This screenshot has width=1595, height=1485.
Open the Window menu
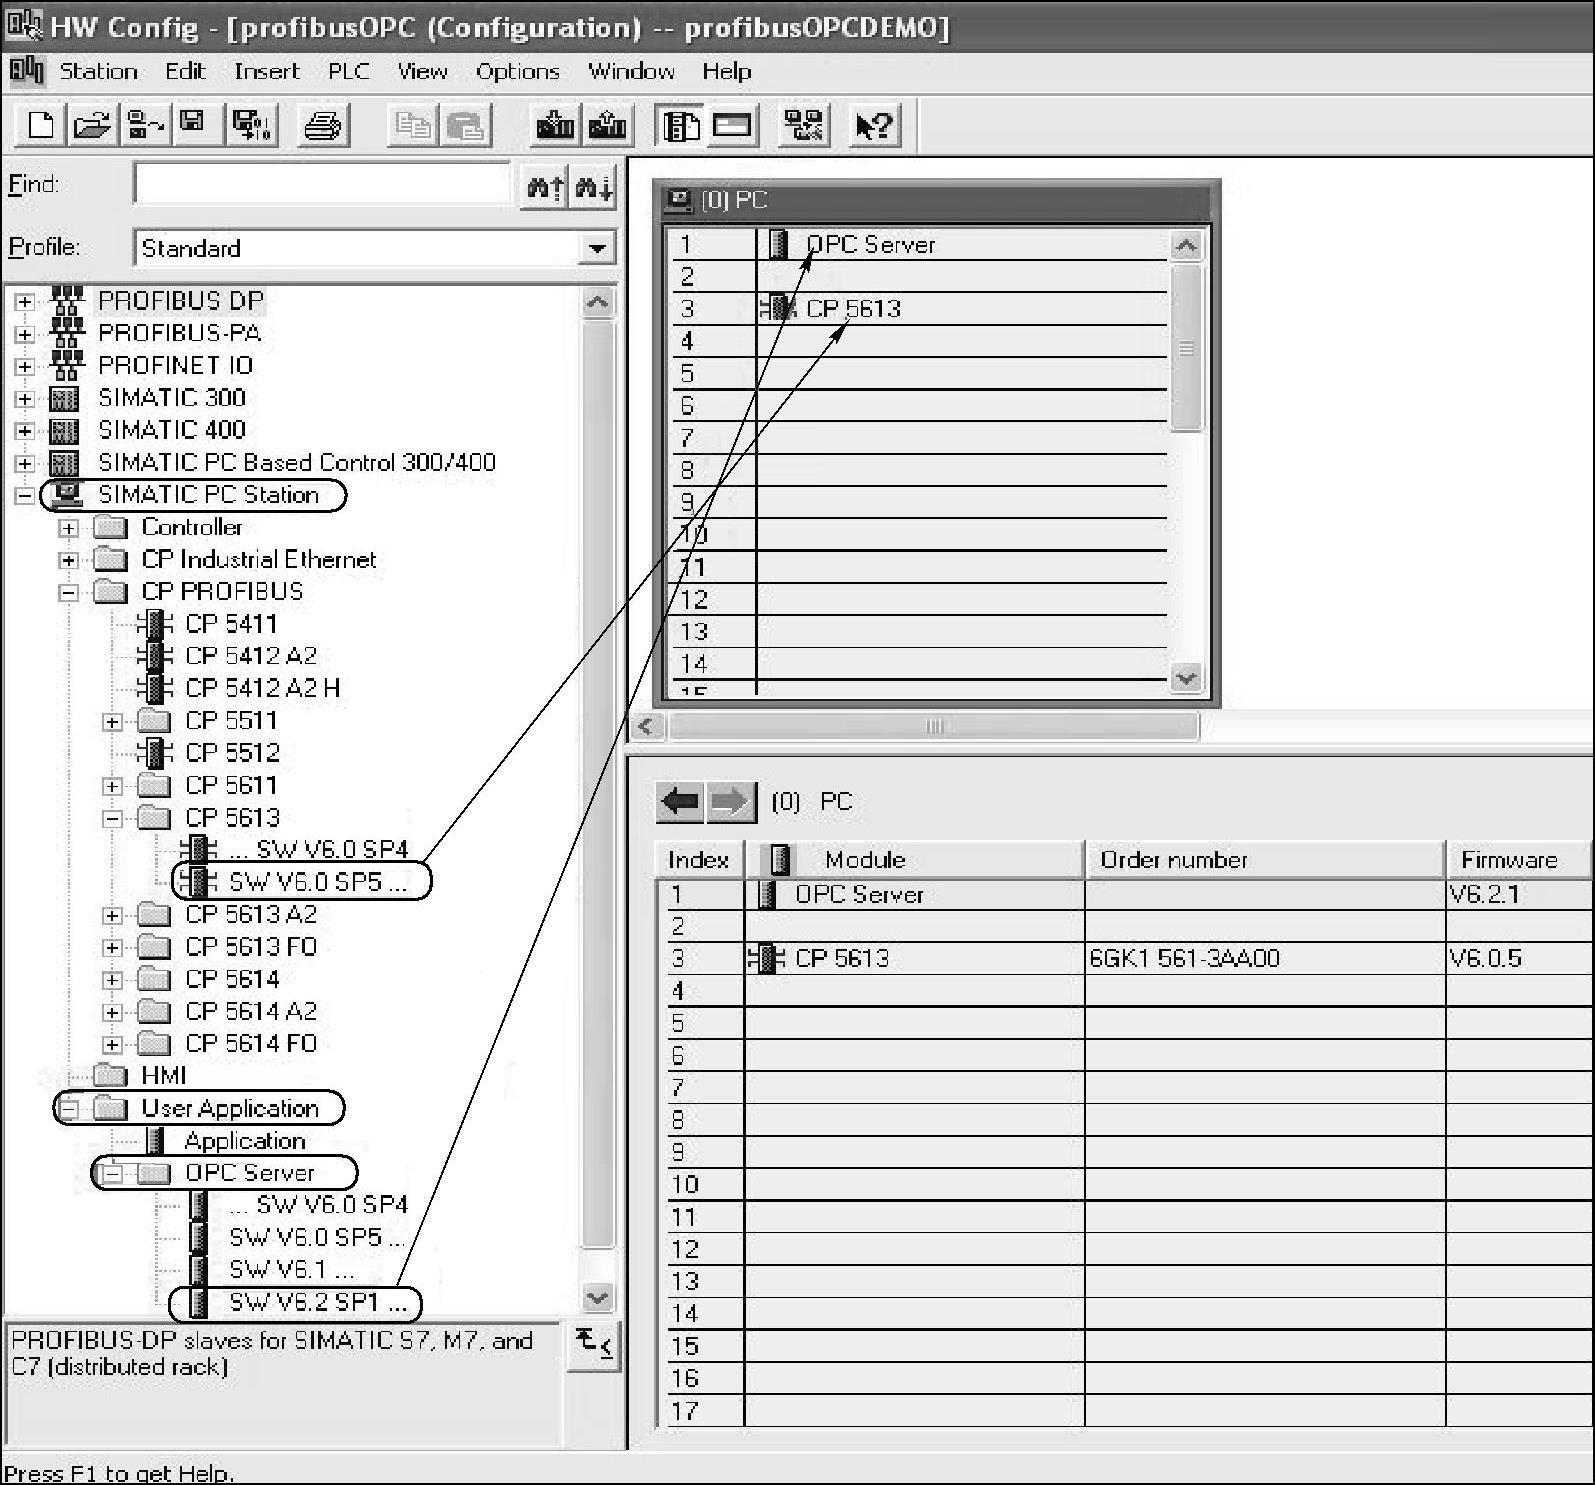point(631,71)
